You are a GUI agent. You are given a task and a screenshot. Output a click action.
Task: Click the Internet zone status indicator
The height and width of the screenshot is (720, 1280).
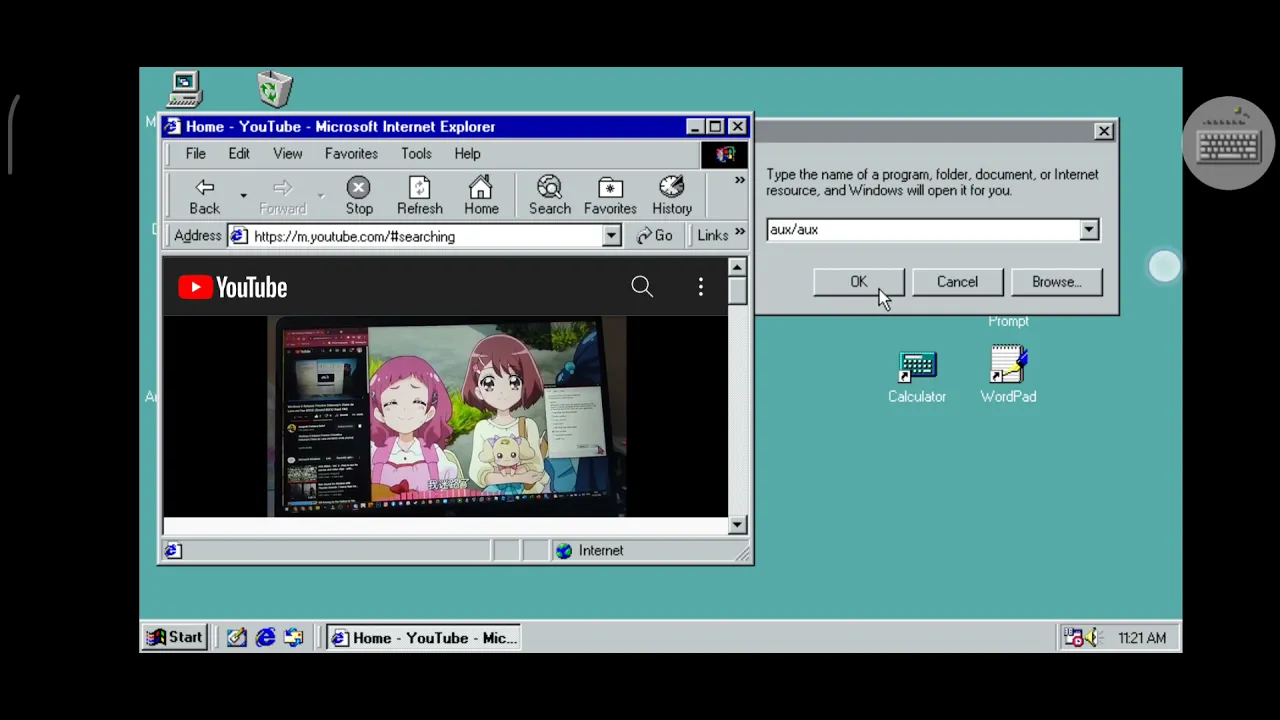click(592, 551)
